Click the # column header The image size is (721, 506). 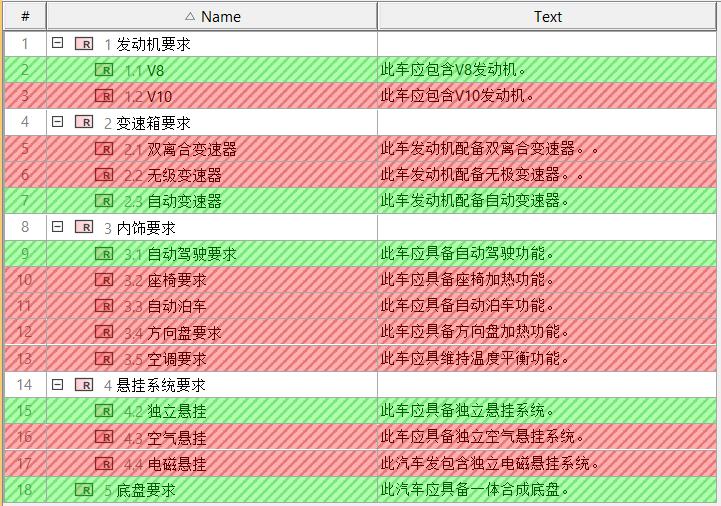(x=25, y=16)
